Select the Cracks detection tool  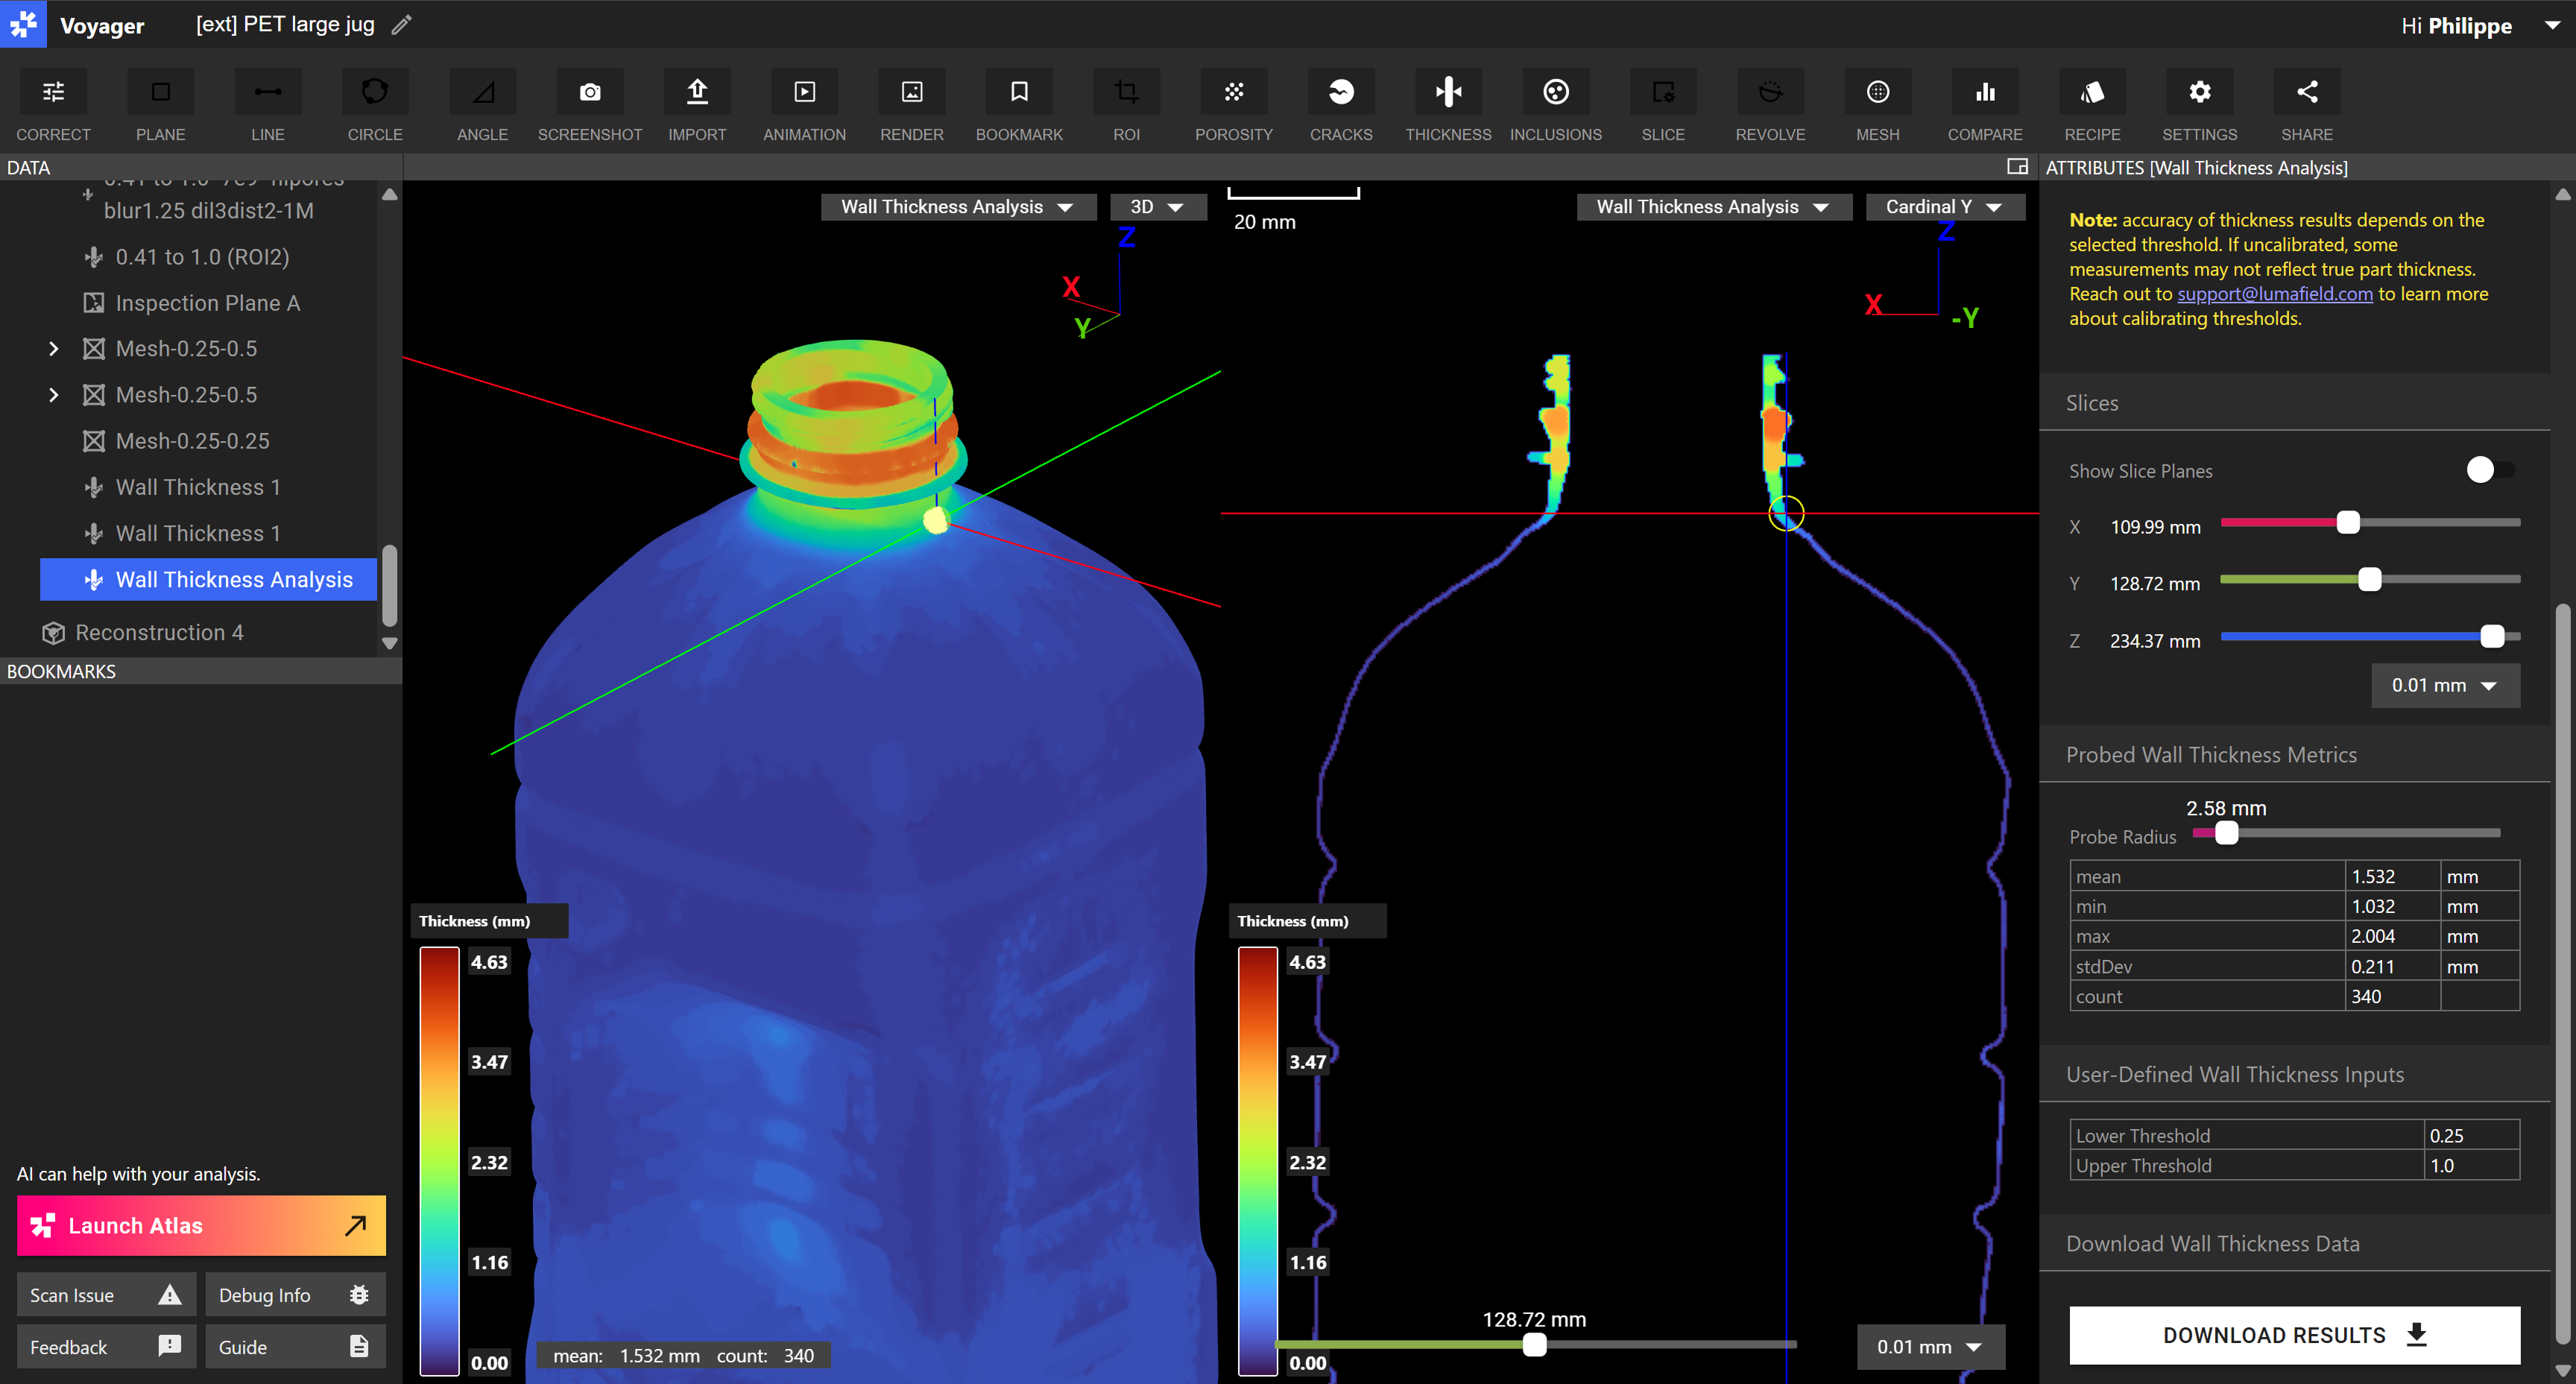coord(1340,92)
